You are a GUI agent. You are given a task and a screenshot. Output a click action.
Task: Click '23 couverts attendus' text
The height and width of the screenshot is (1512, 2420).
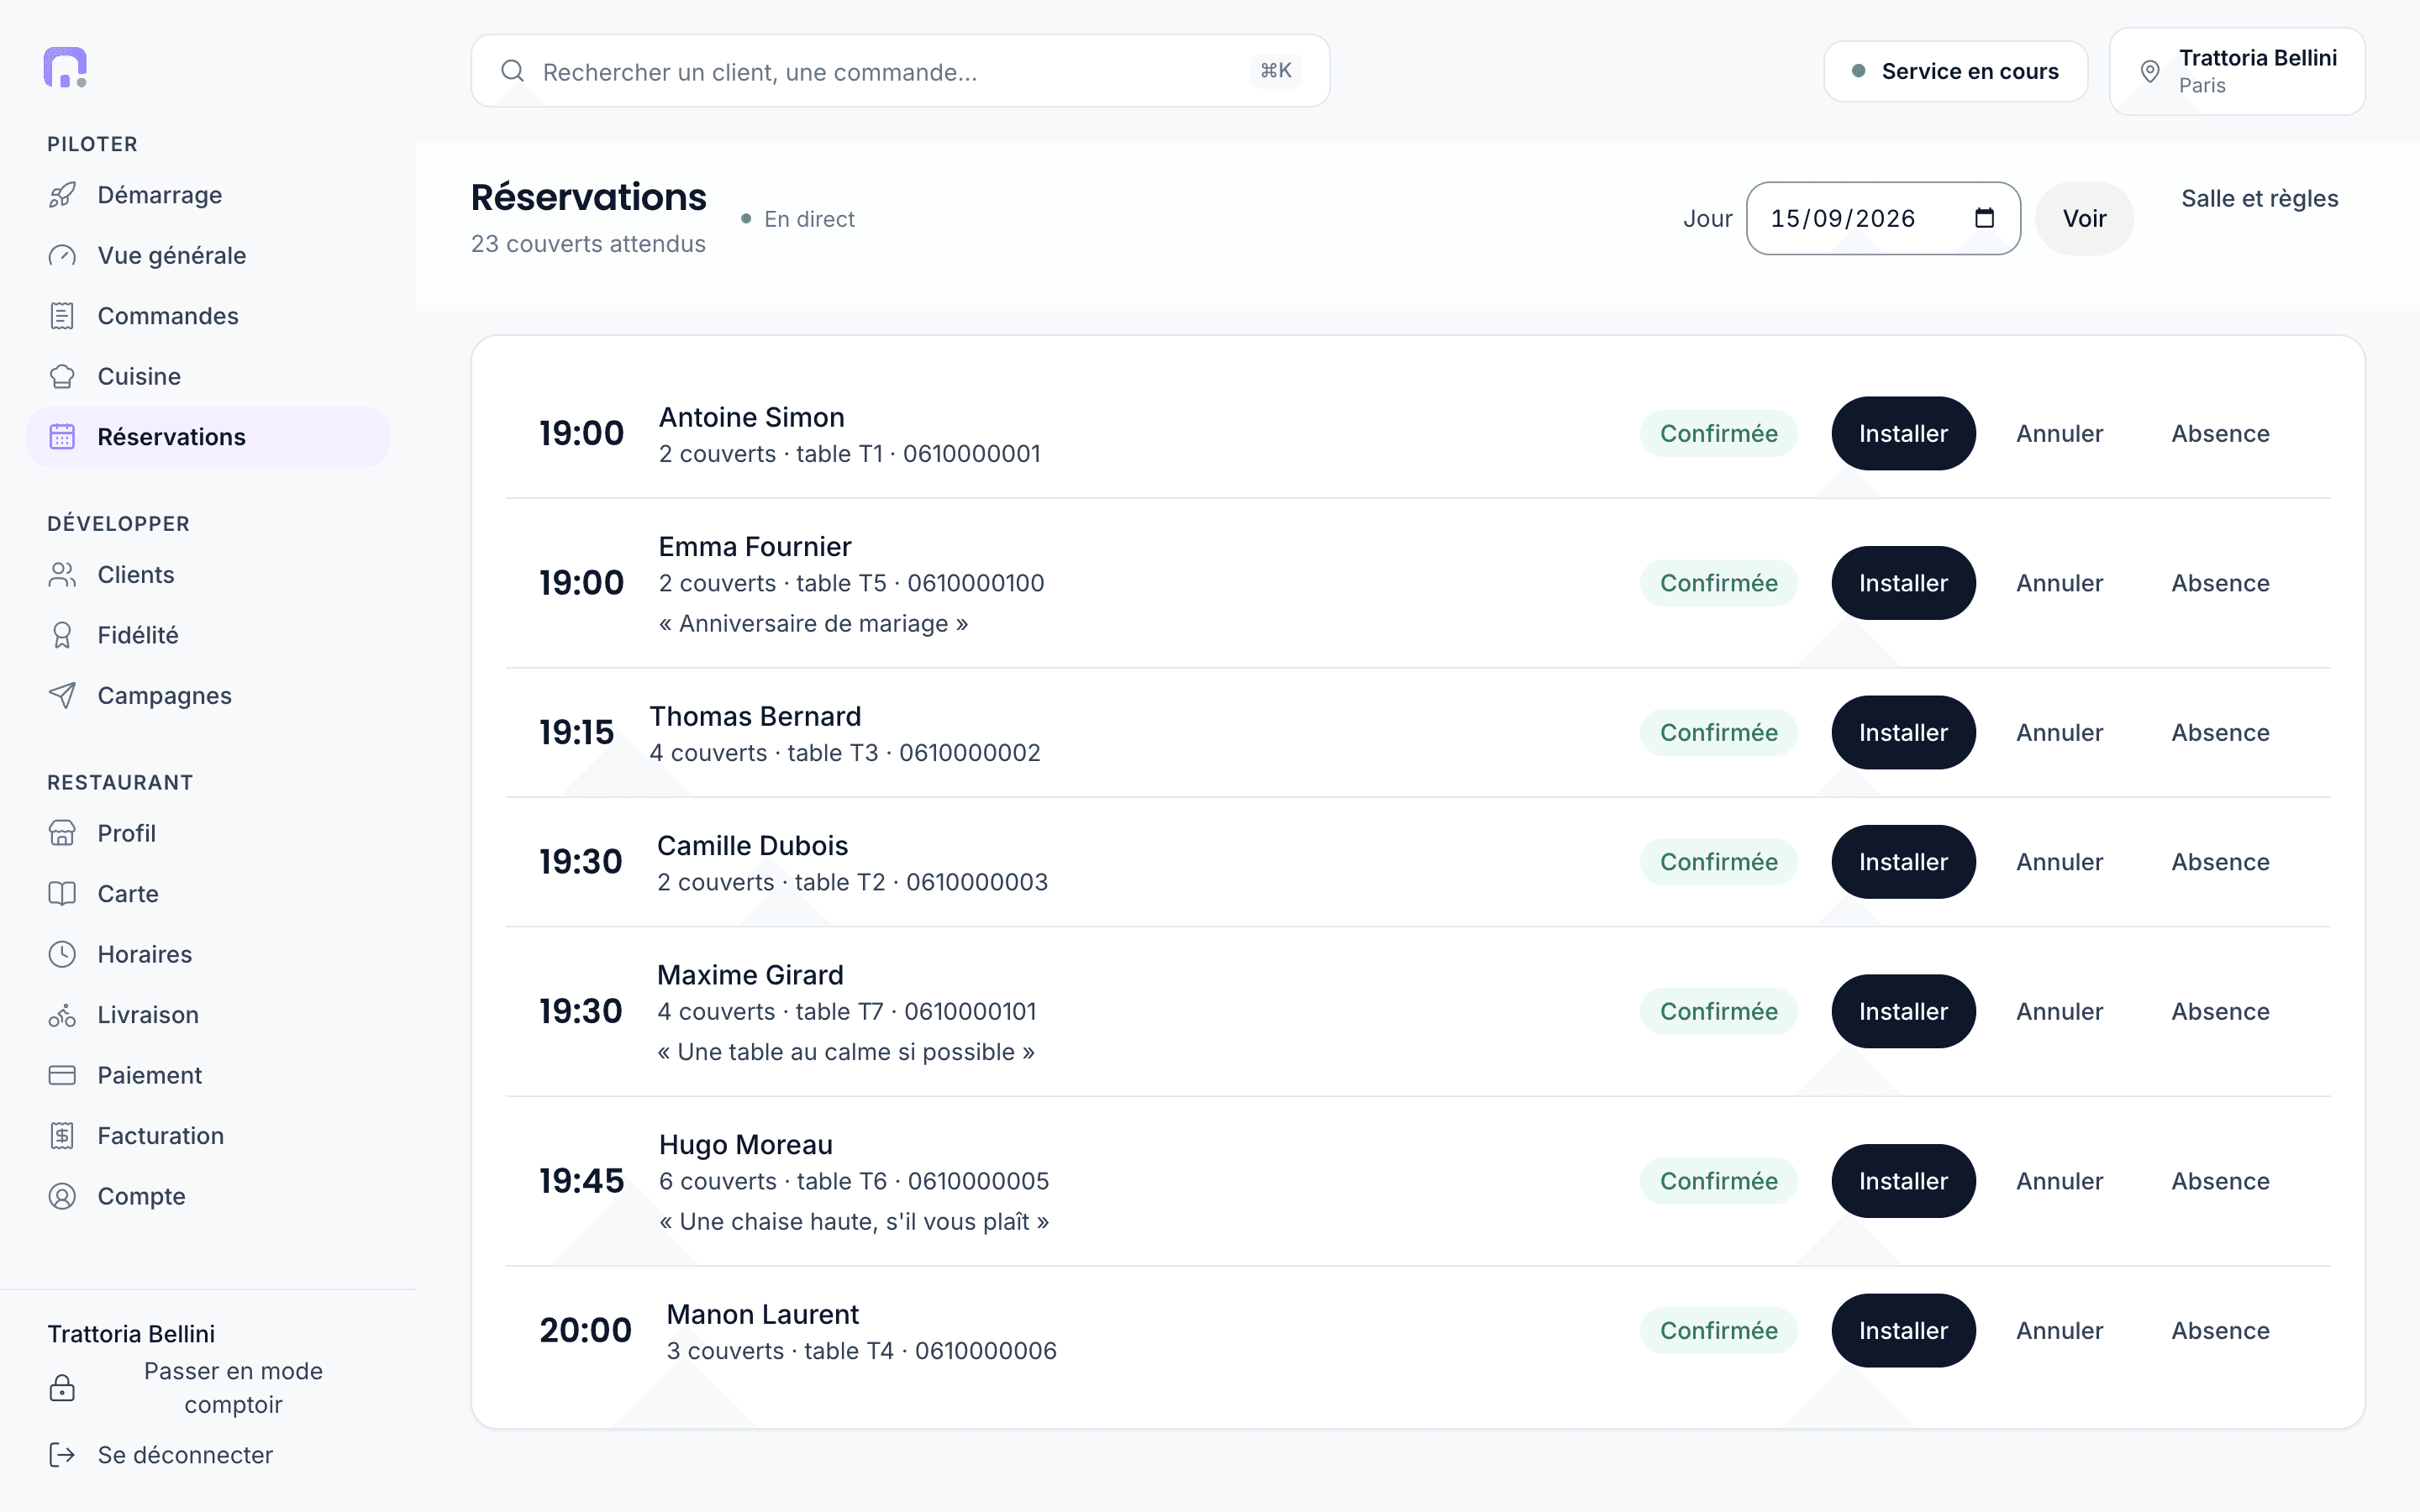[588, 244]
